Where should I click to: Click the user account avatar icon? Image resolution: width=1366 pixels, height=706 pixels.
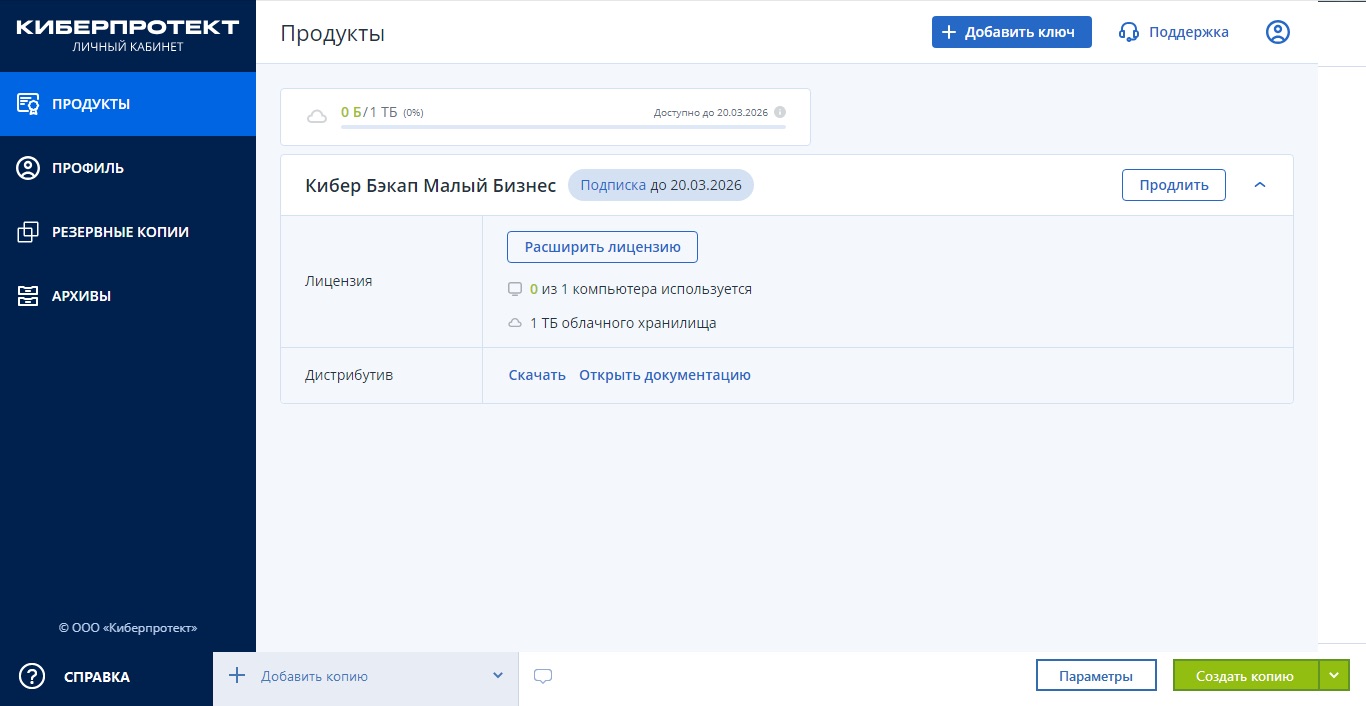(1278, 32)
